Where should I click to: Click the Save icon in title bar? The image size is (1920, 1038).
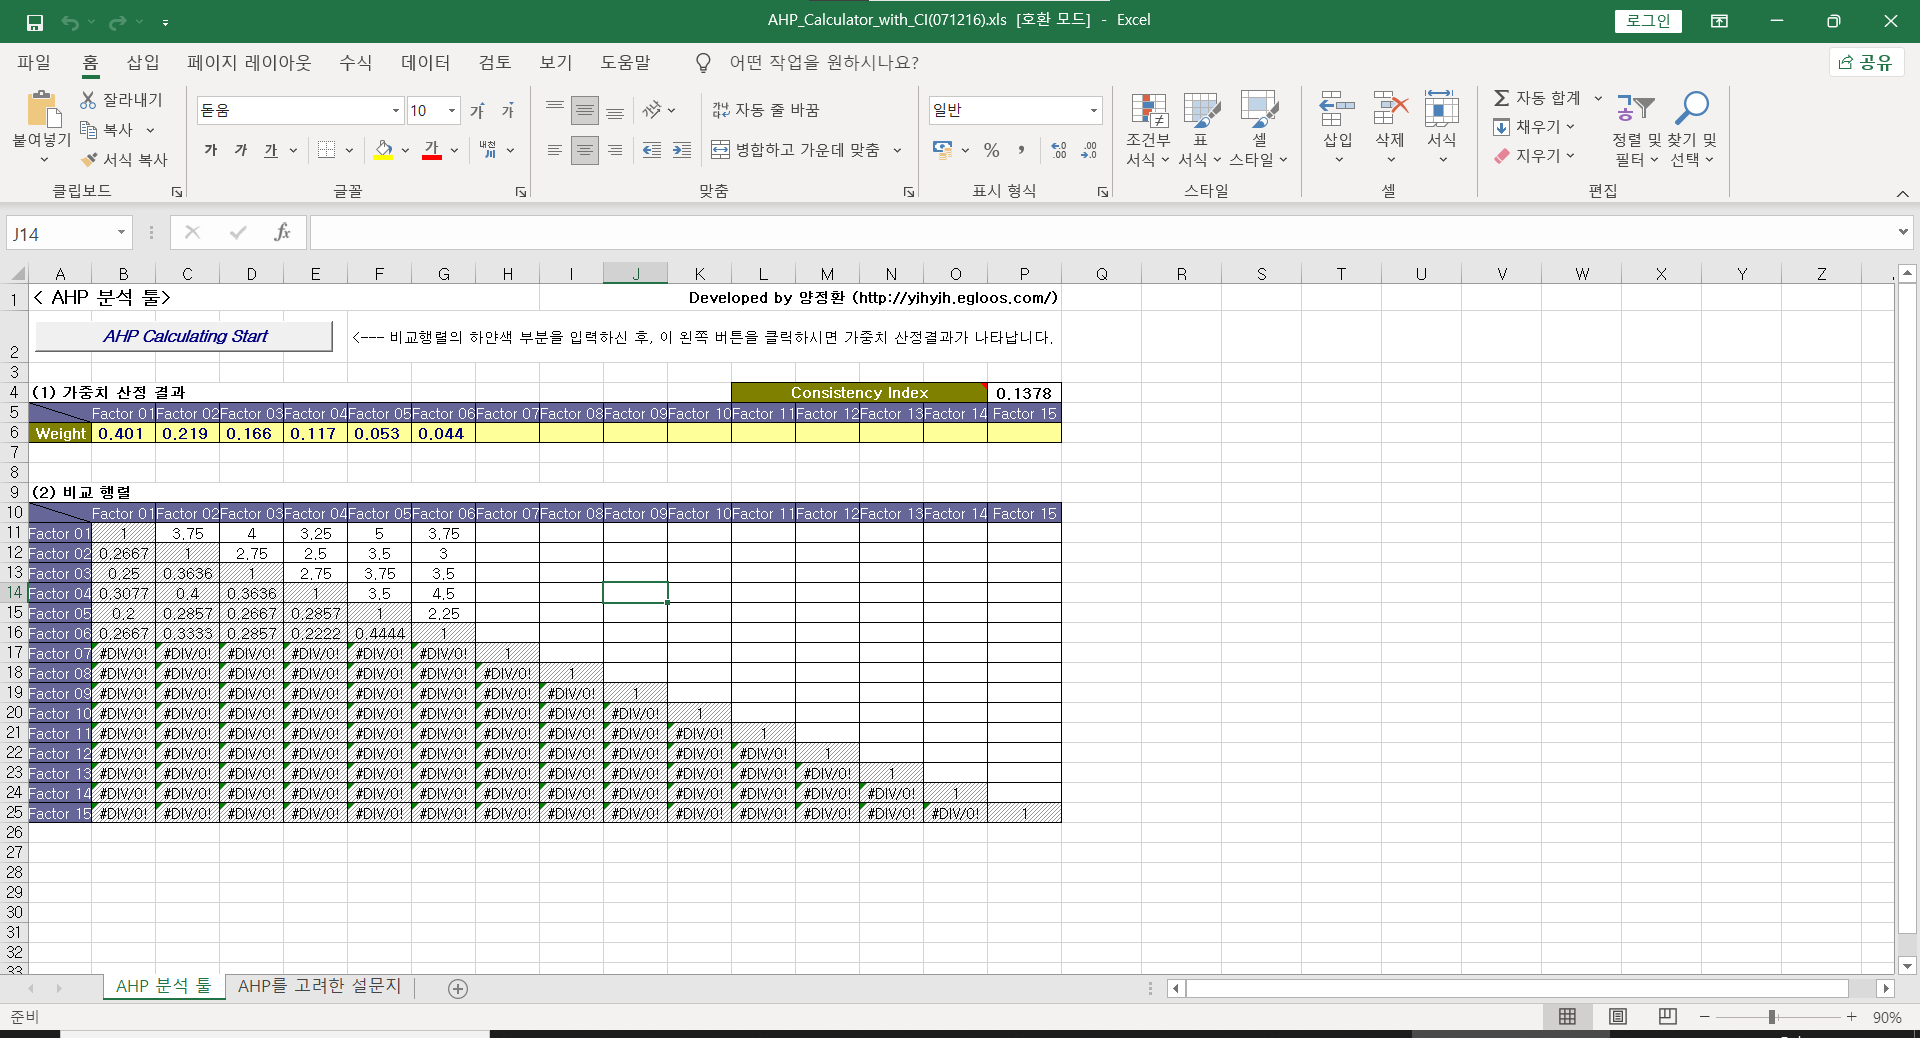pos(35,21)
